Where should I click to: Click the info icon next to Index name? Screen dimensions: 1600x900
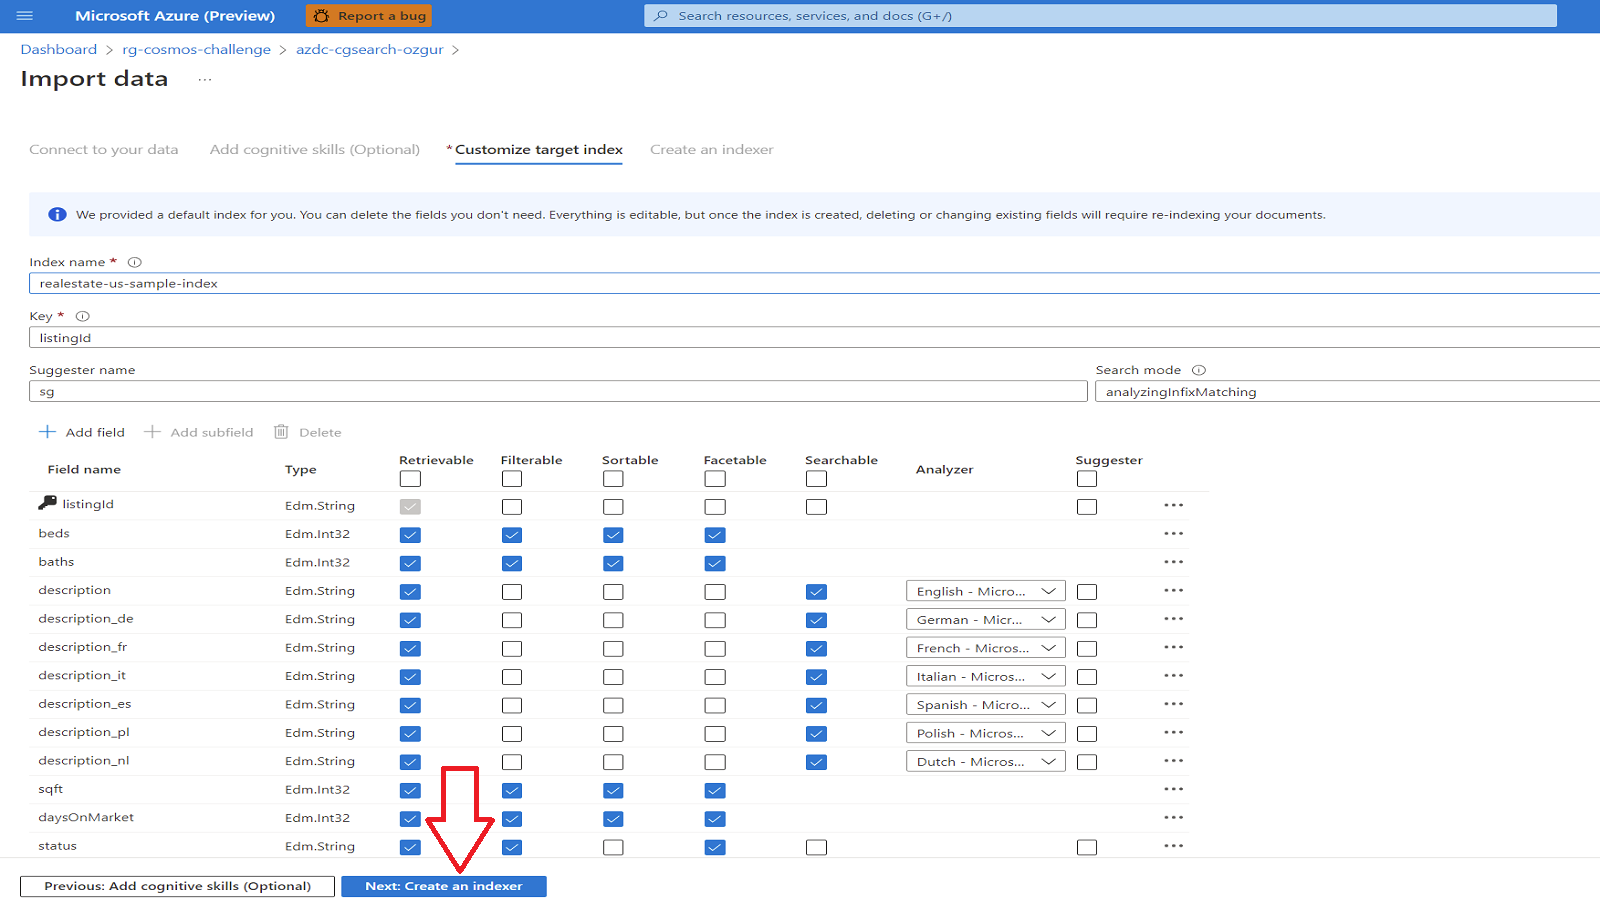[x=134, y=261]
